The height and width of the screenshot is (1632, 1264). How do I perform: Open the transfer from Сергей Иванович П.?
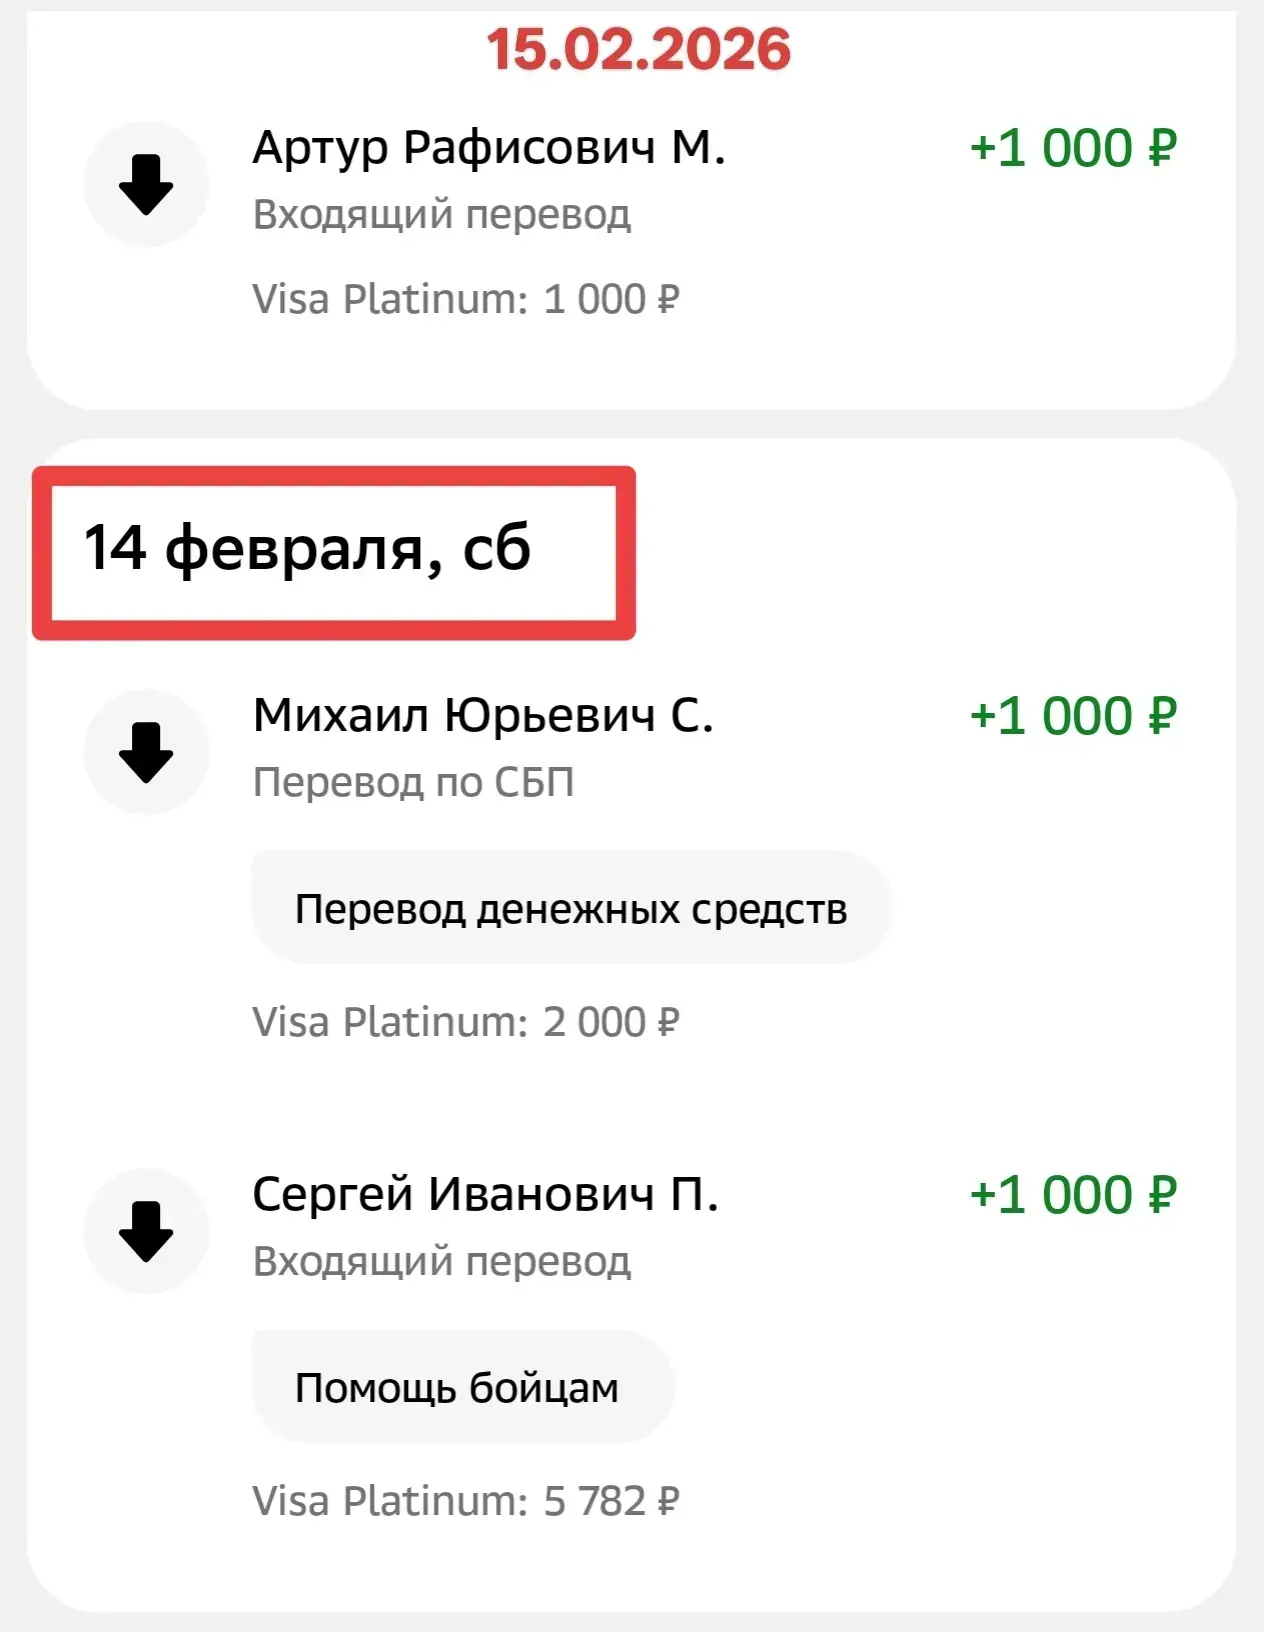pyautogui.click(x=485, y=1194)
